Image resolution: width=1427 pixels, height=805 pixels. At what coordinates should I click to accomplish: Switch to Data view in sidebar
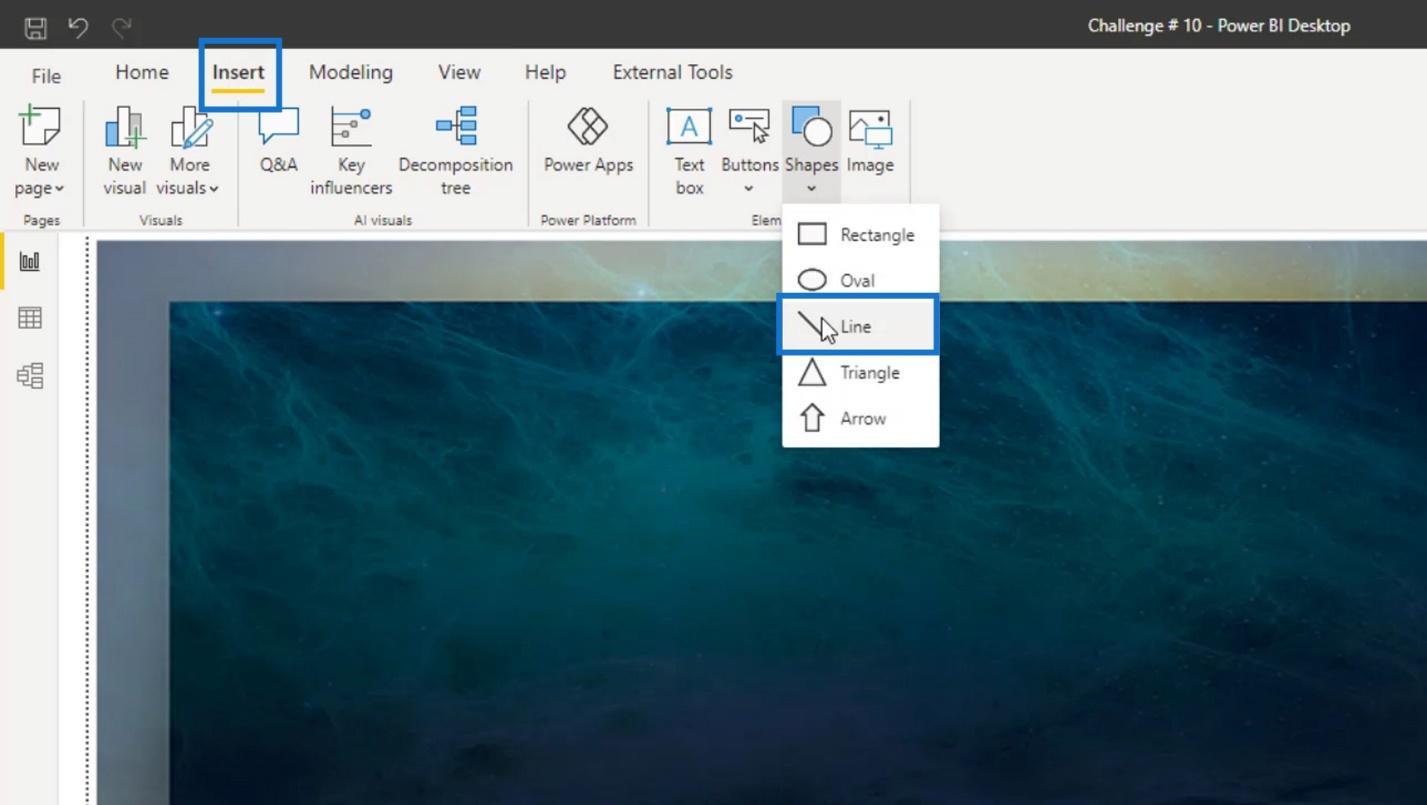click(30, 319)
